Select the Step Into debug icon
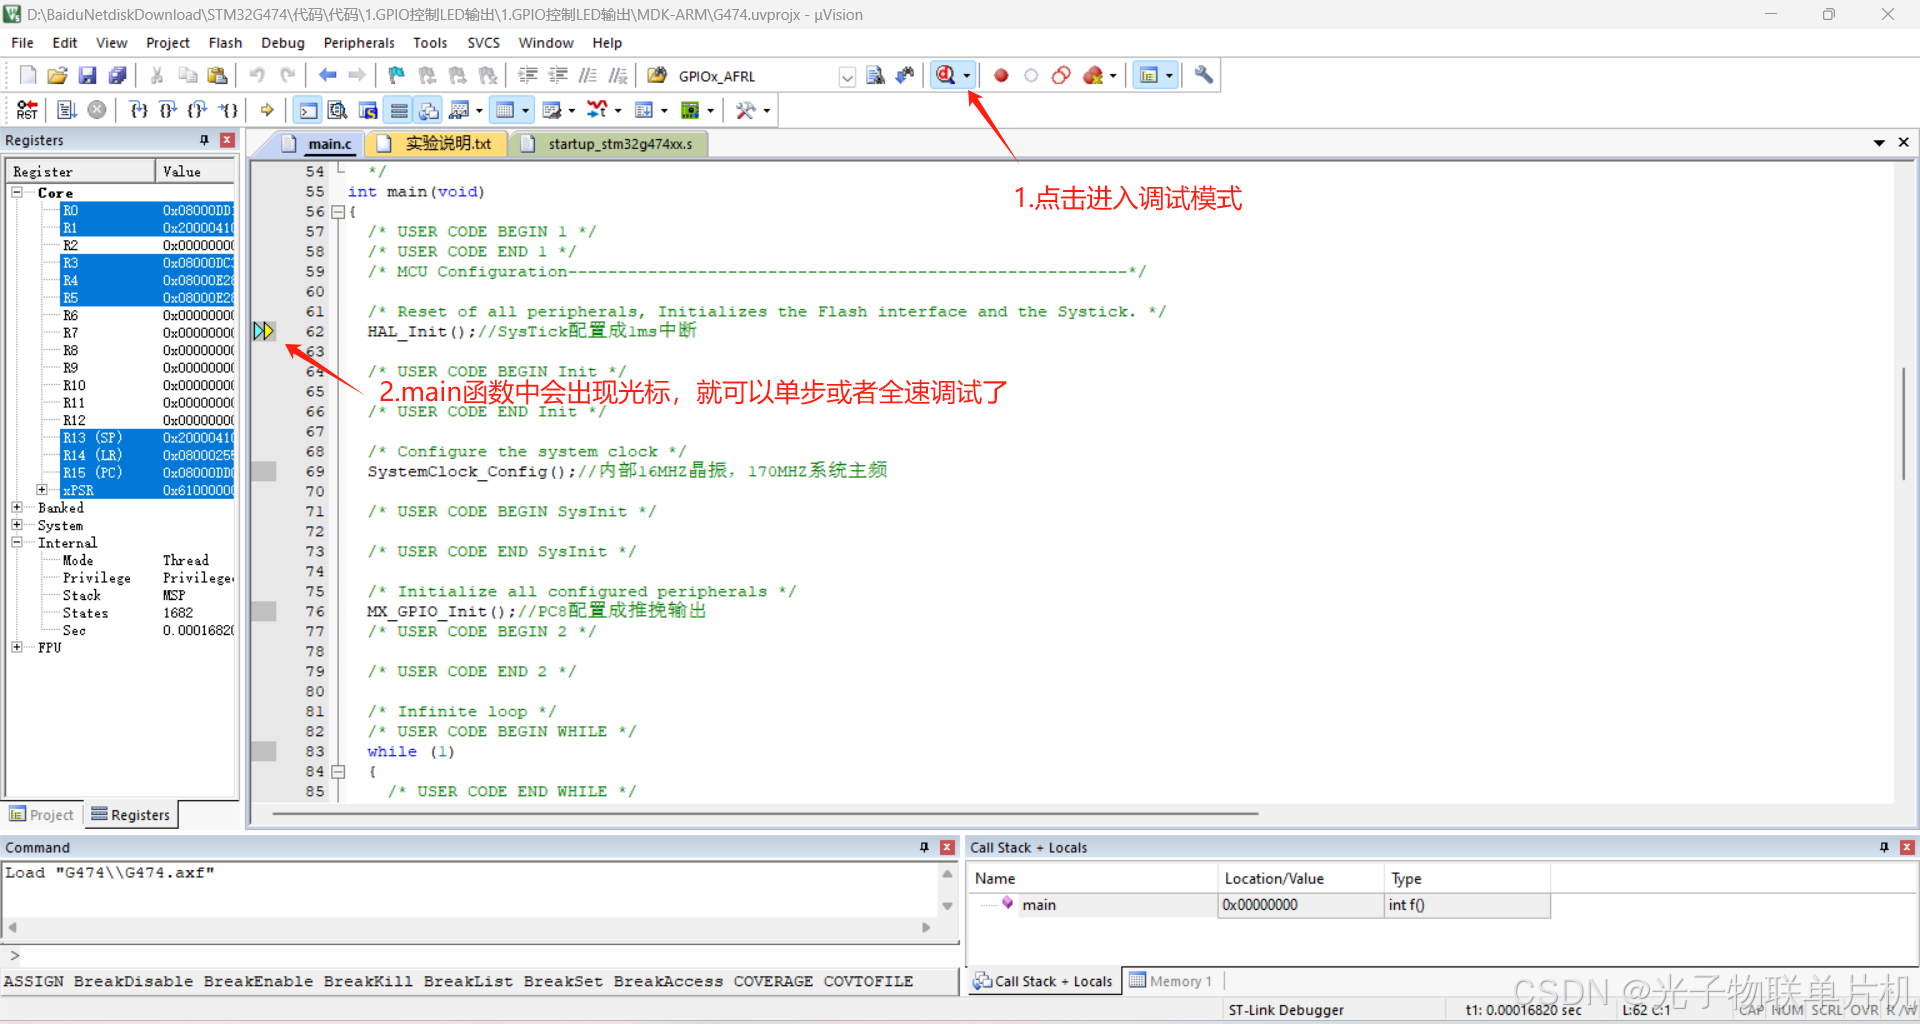 [x=138, y=110]
